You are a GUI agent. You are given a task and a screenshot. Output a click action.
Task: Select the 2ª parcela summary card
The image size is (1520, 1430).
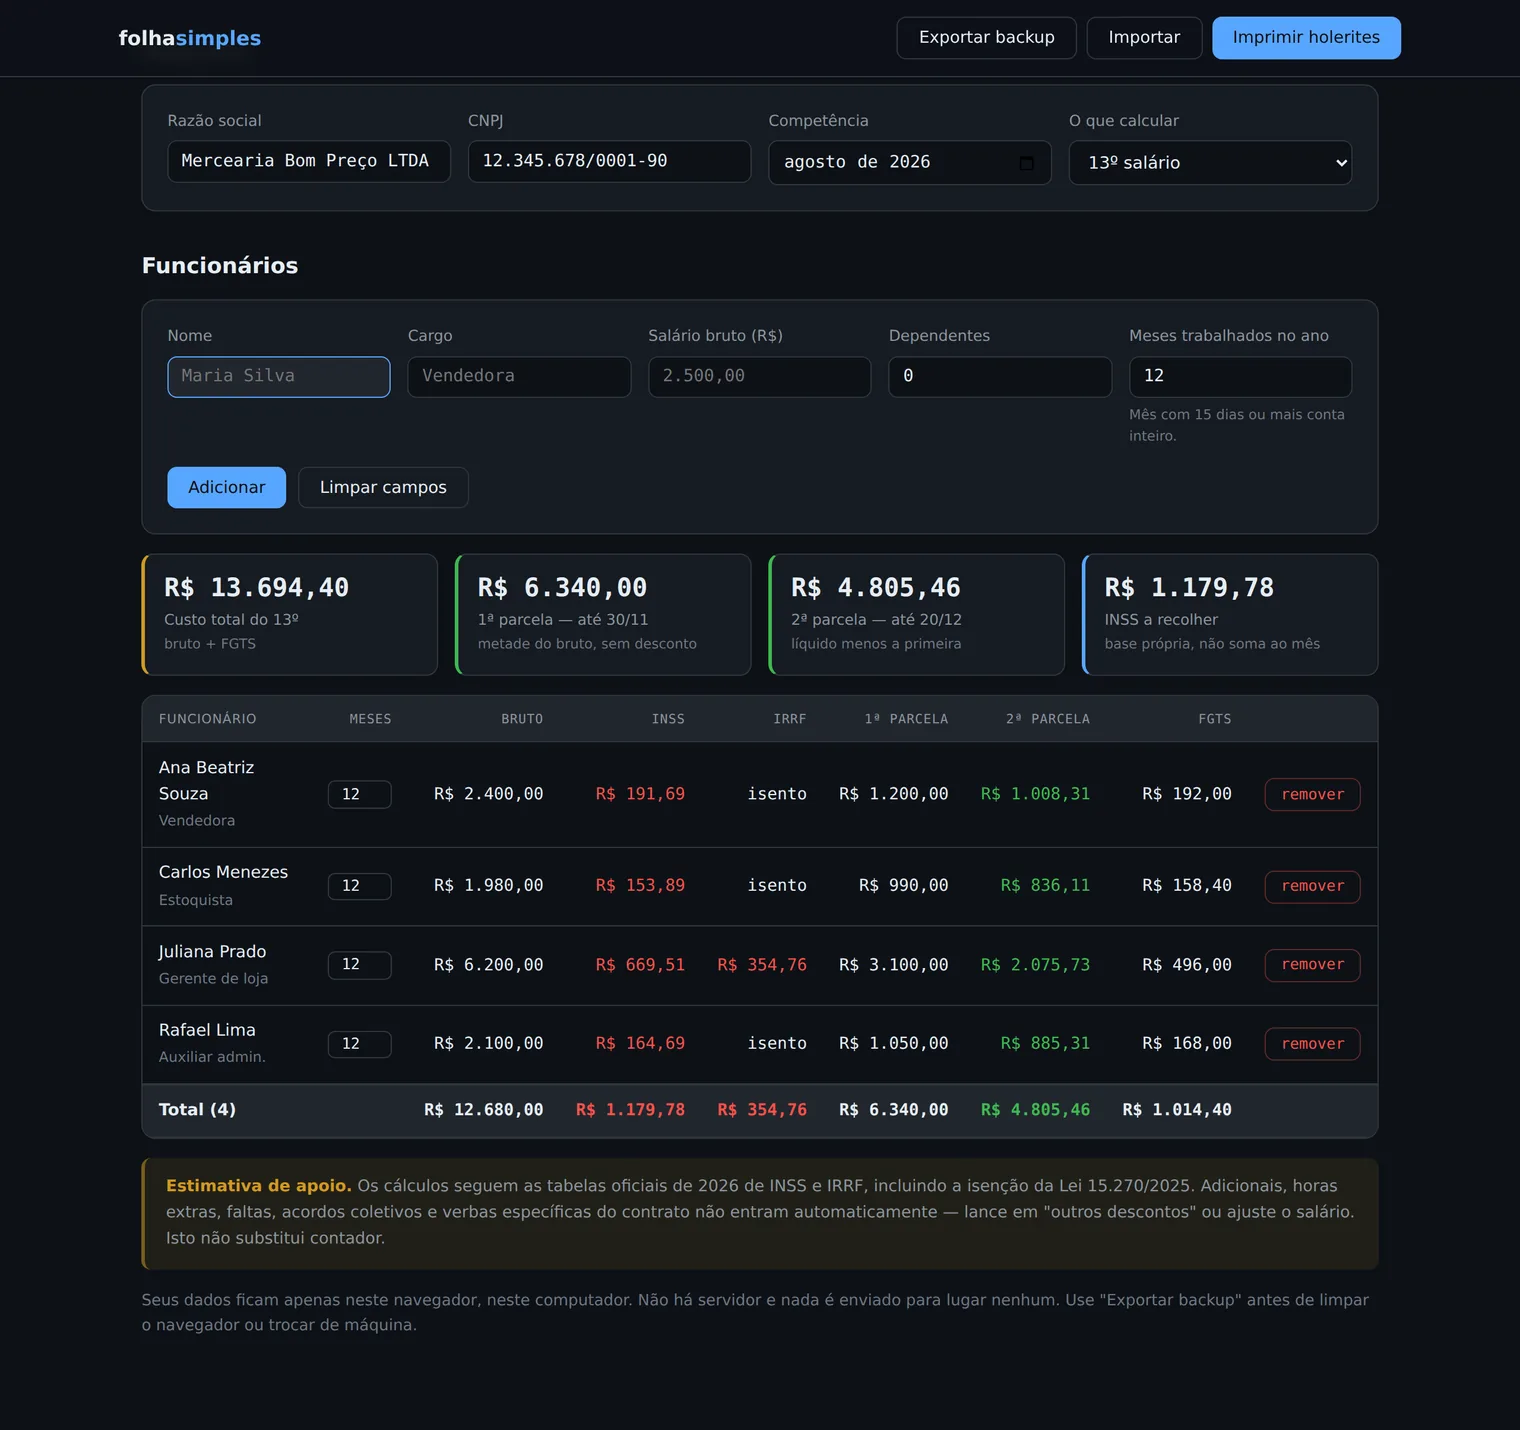point(917,615)
